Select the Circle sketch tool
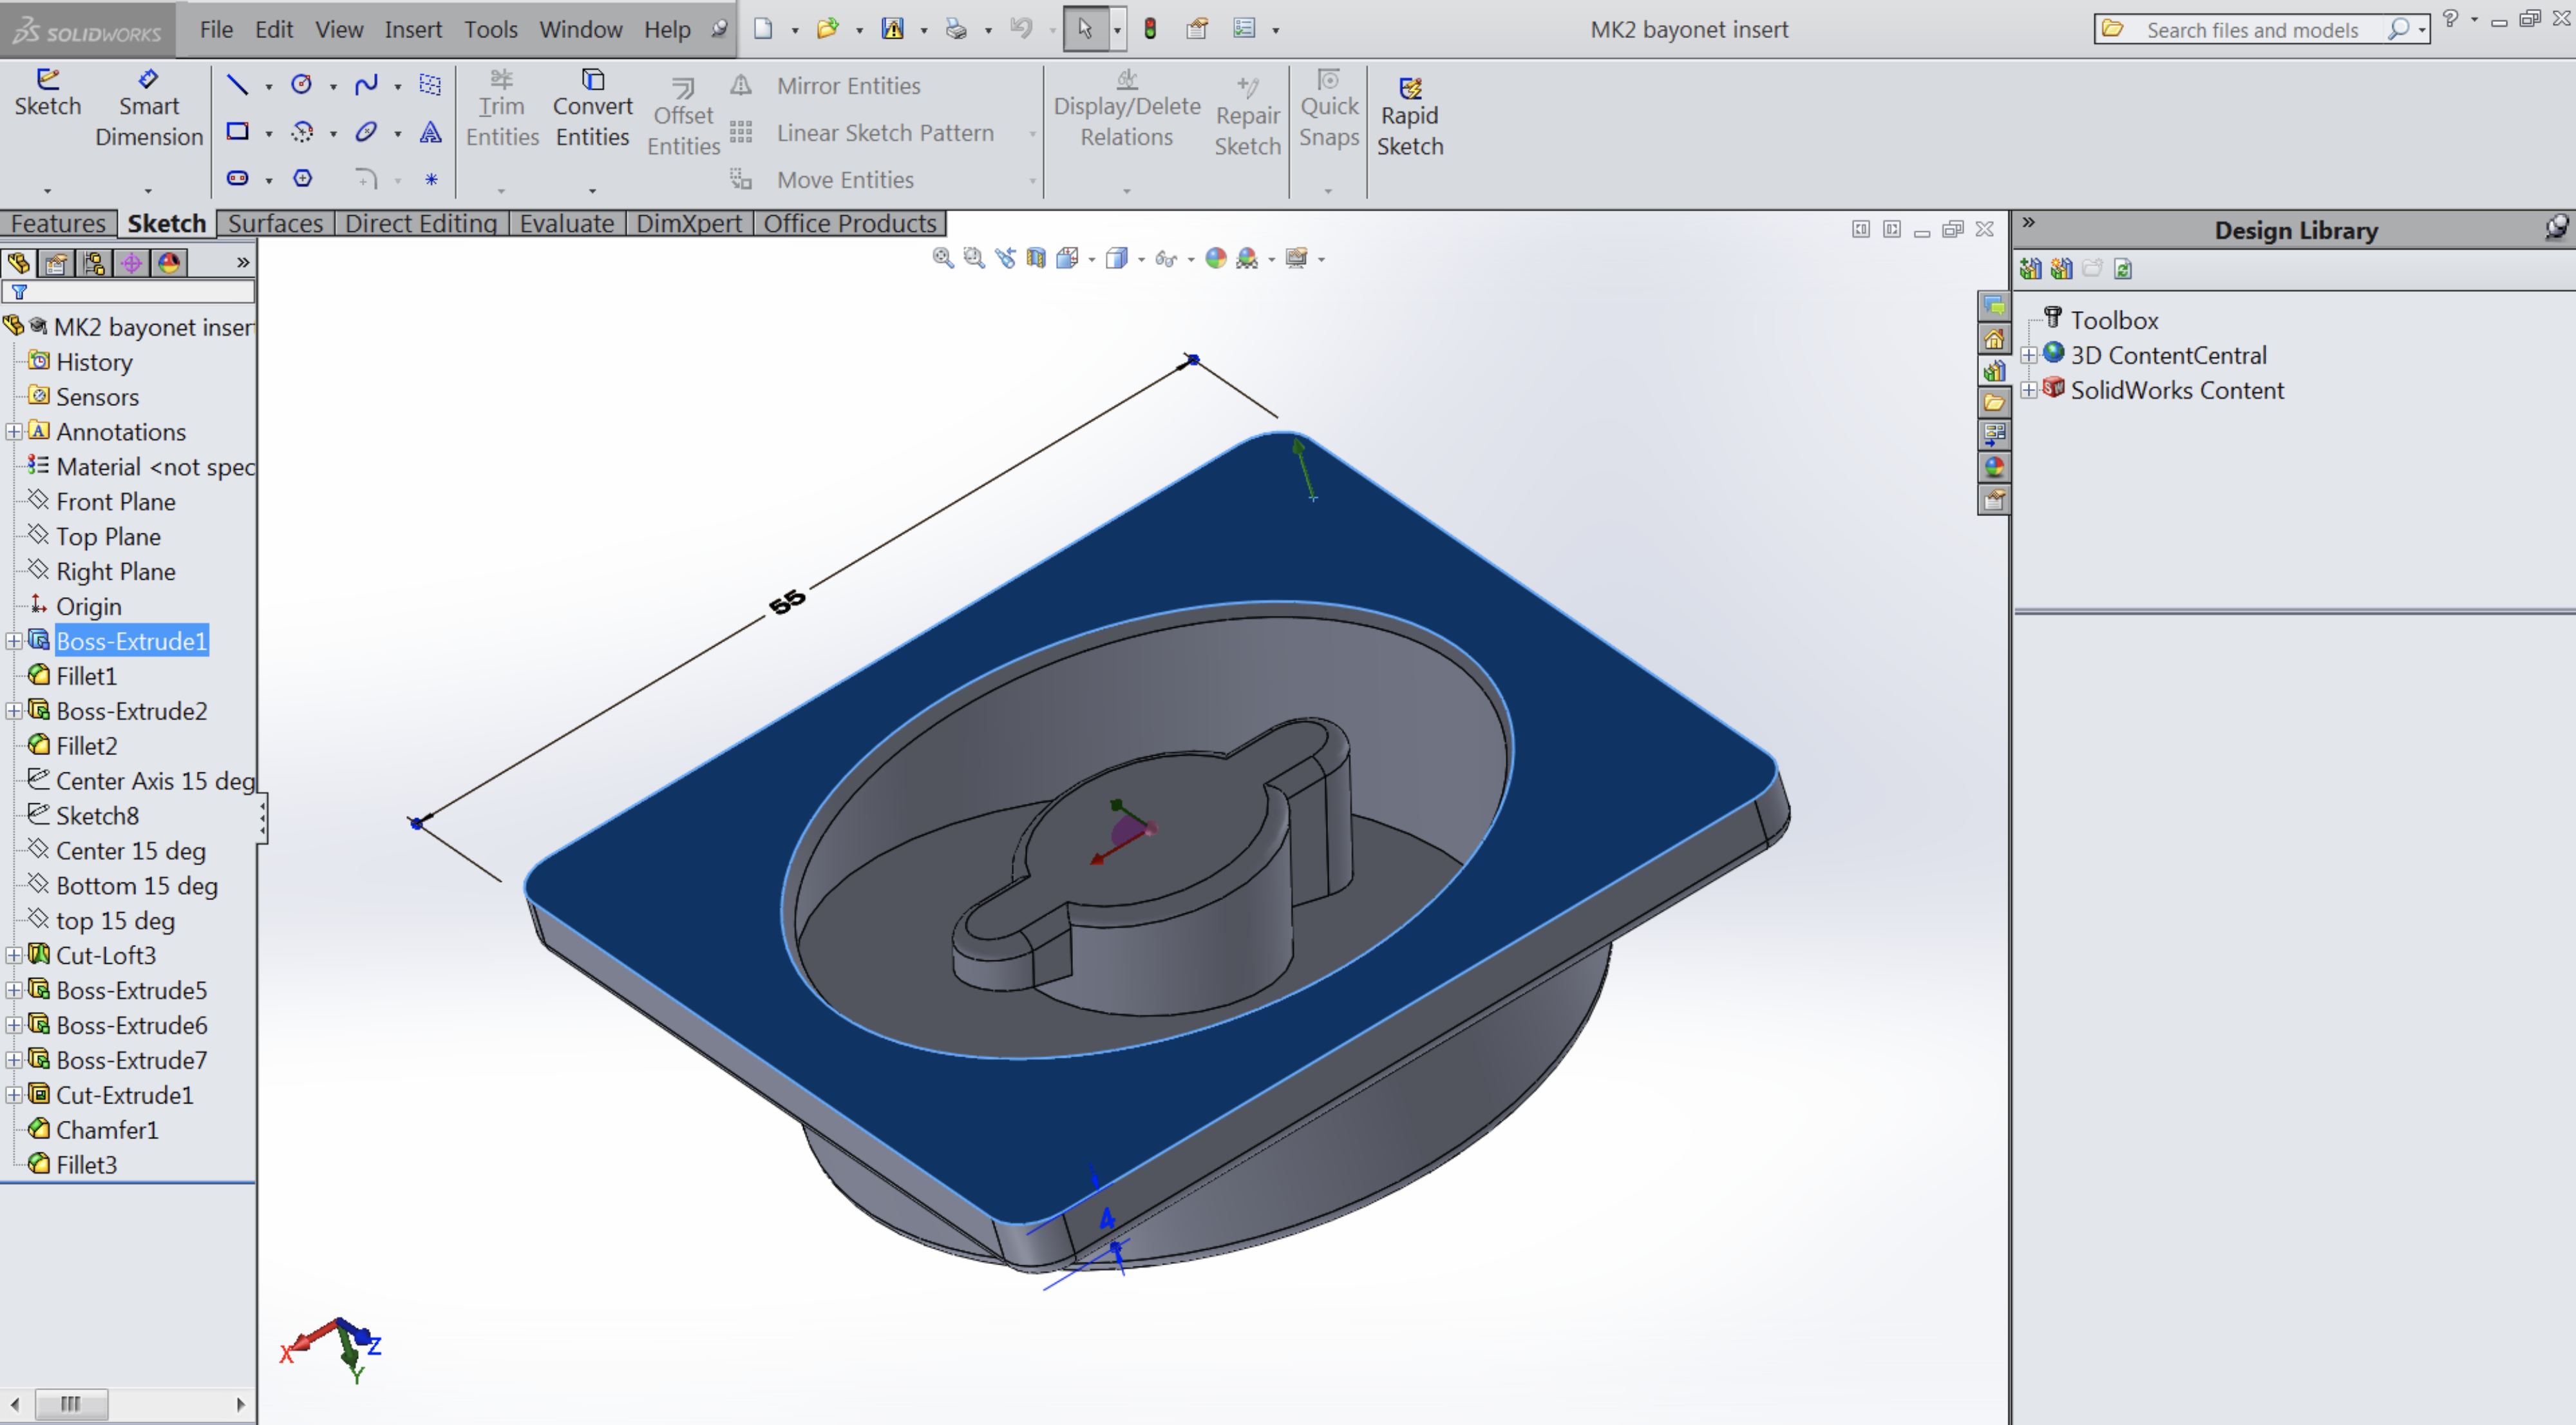 pos(301,85)
